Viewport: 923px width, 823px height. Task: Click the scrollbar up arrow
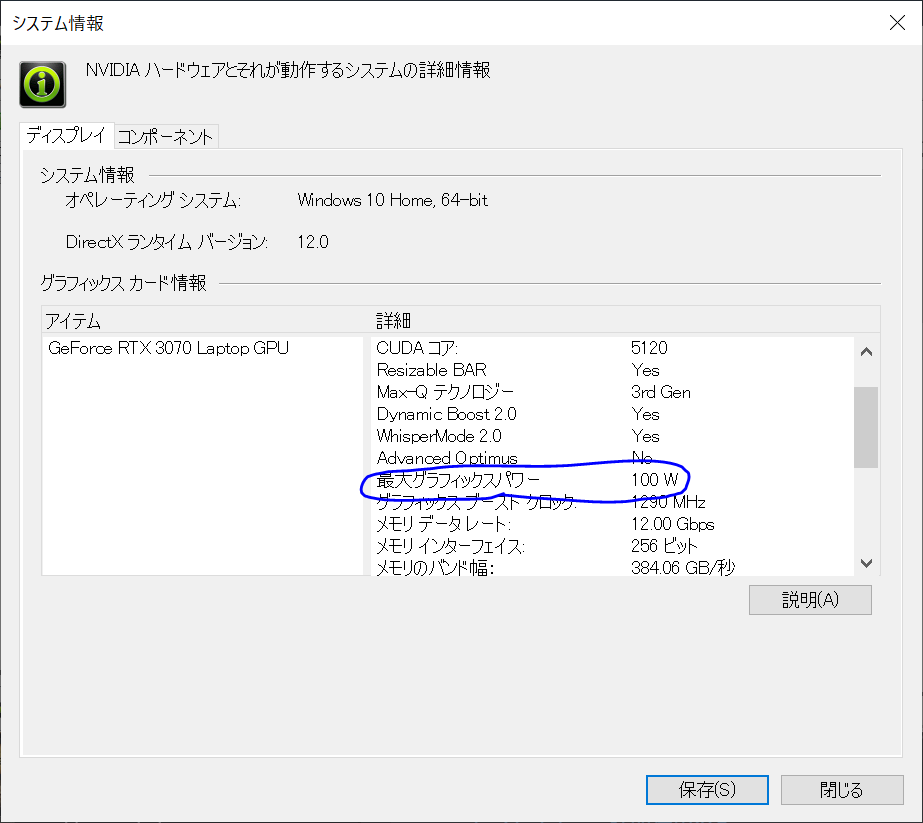click(866, 351)
